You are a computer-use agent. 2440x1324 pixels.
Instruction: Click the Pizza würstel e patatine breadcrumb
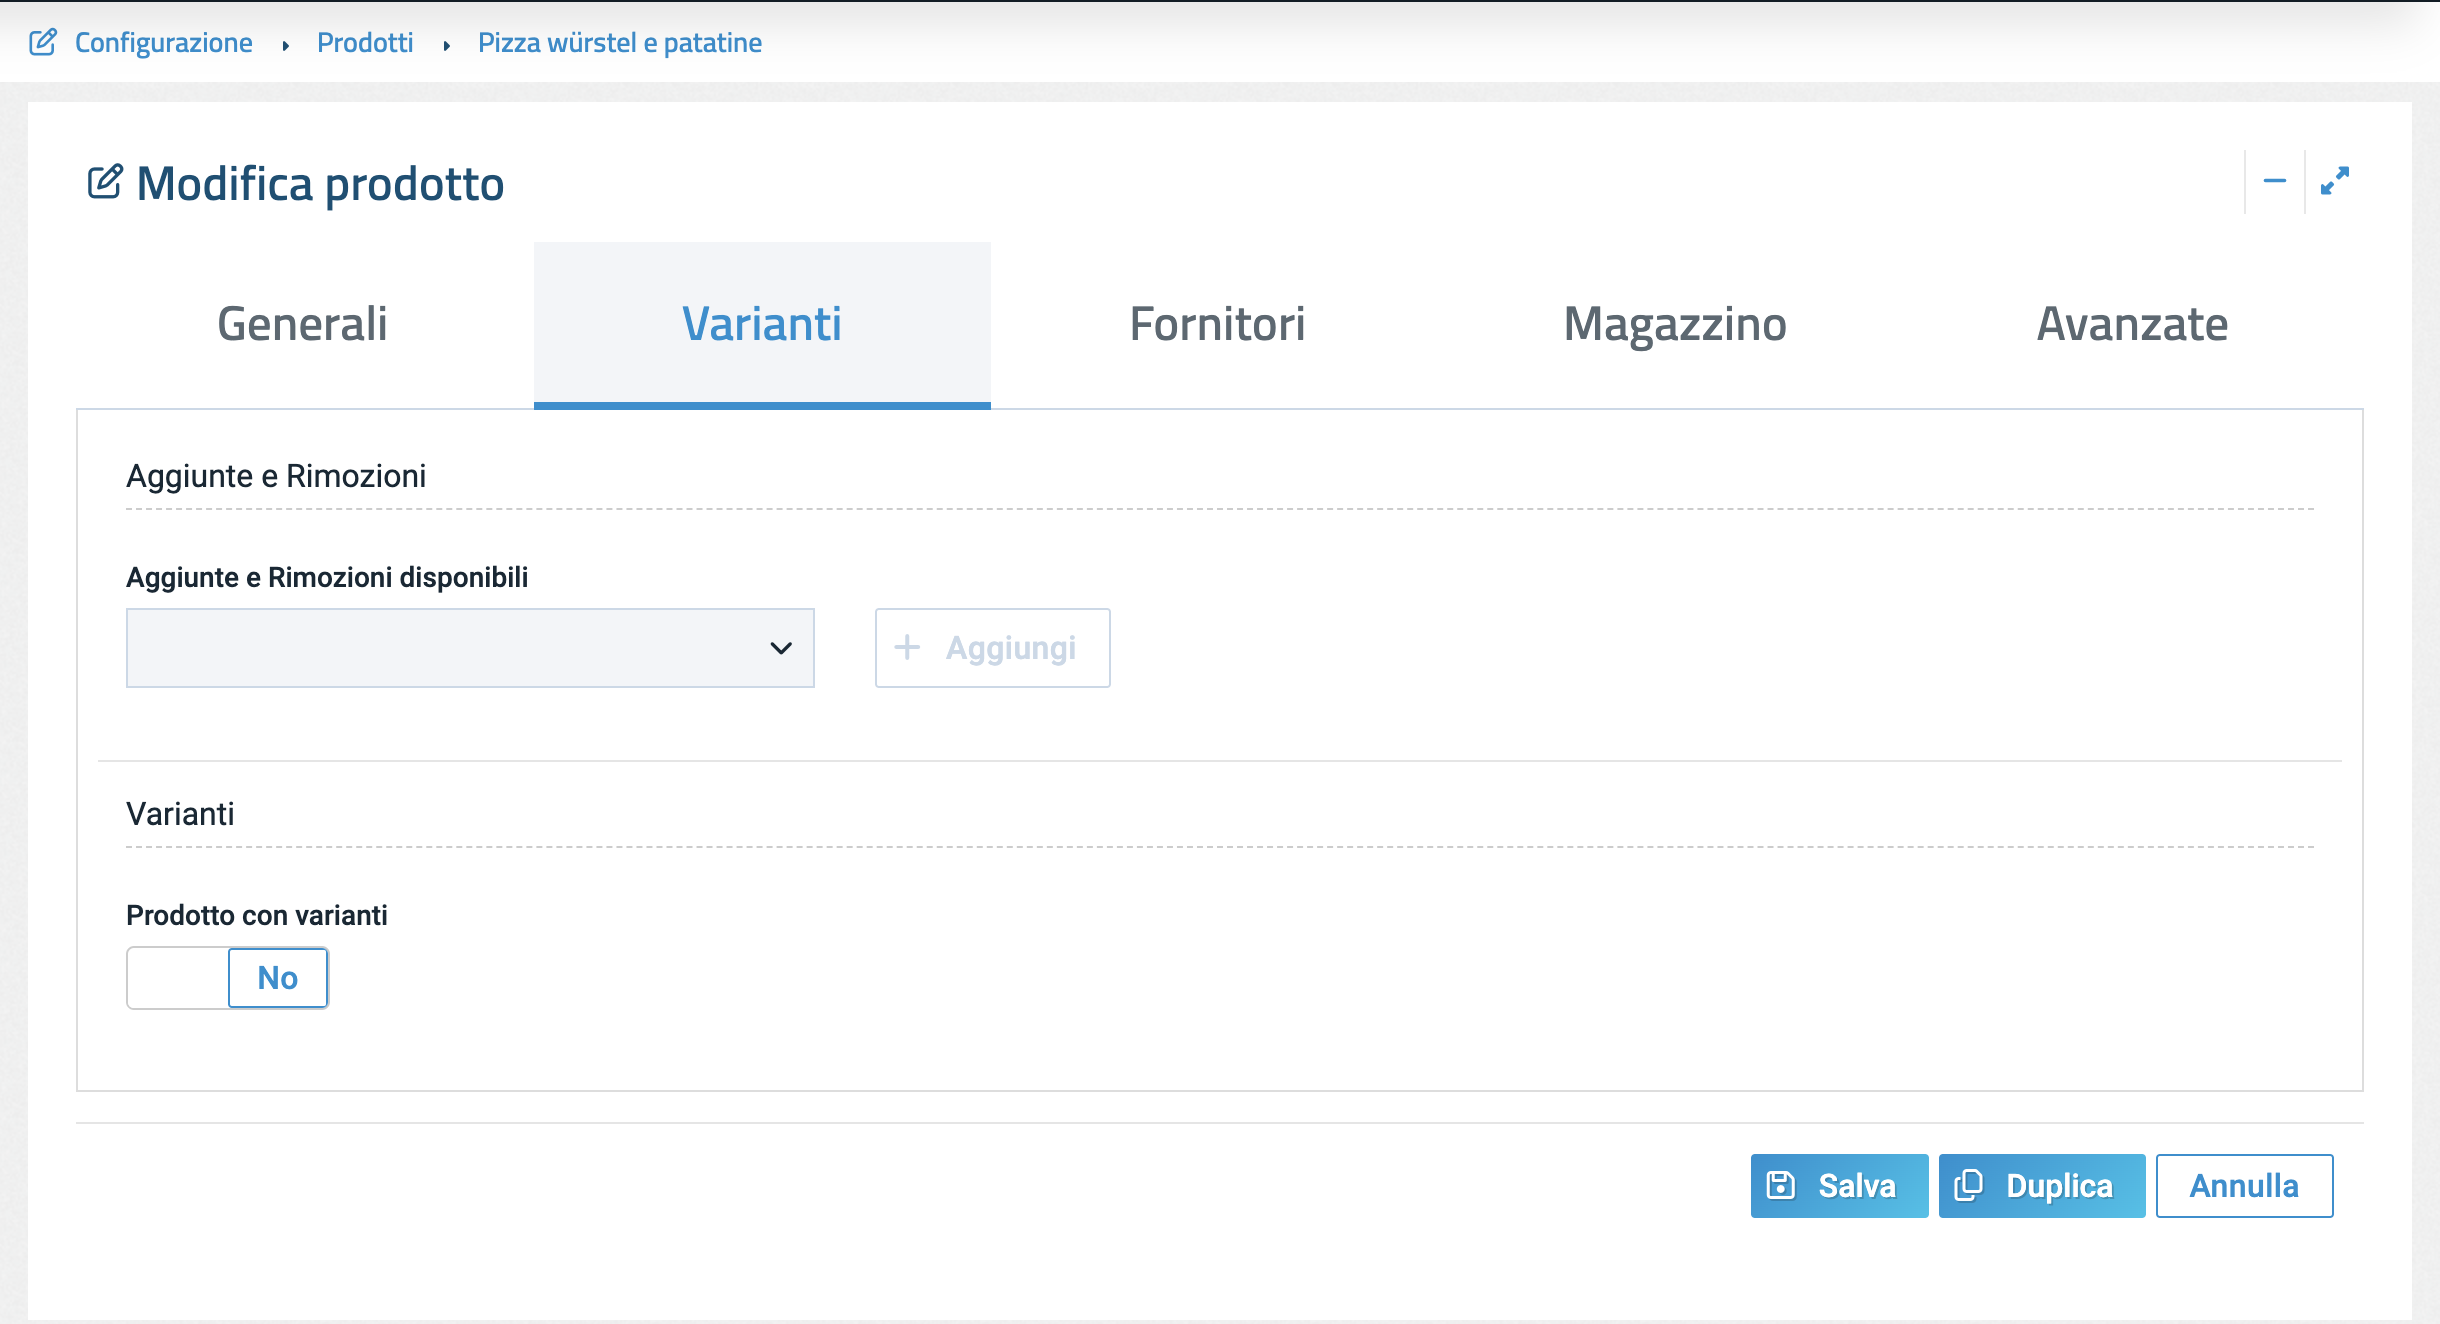tap(619, 42)
